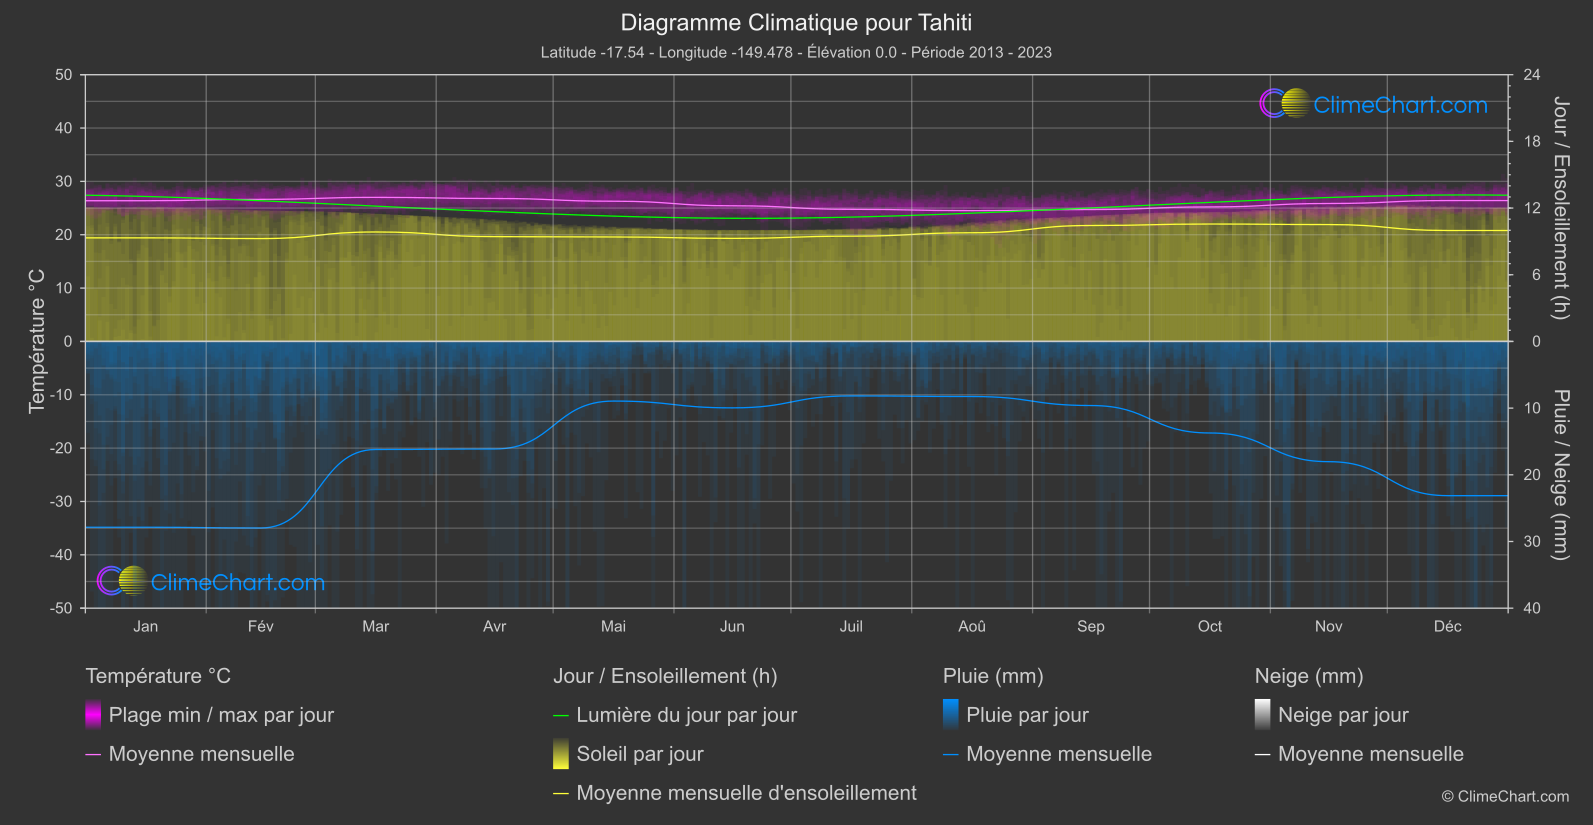This screenshot has height=825, width=1593.
Task: Click the temperature 'Moyenne mensuelle' magenta legend entry
Action: [x=190, y=754]
